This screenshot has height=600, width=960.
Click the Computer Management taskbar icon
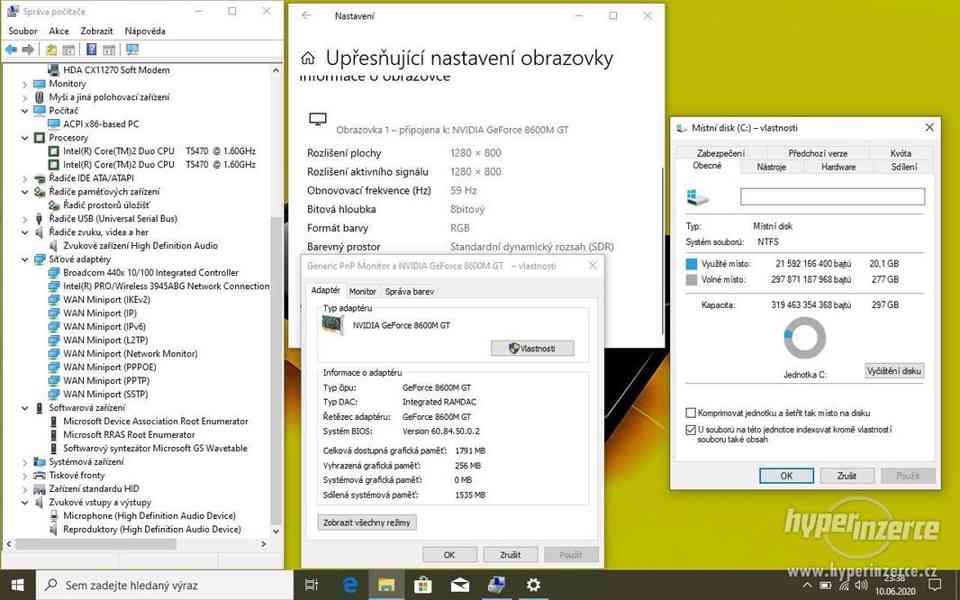tap(497, 585)
